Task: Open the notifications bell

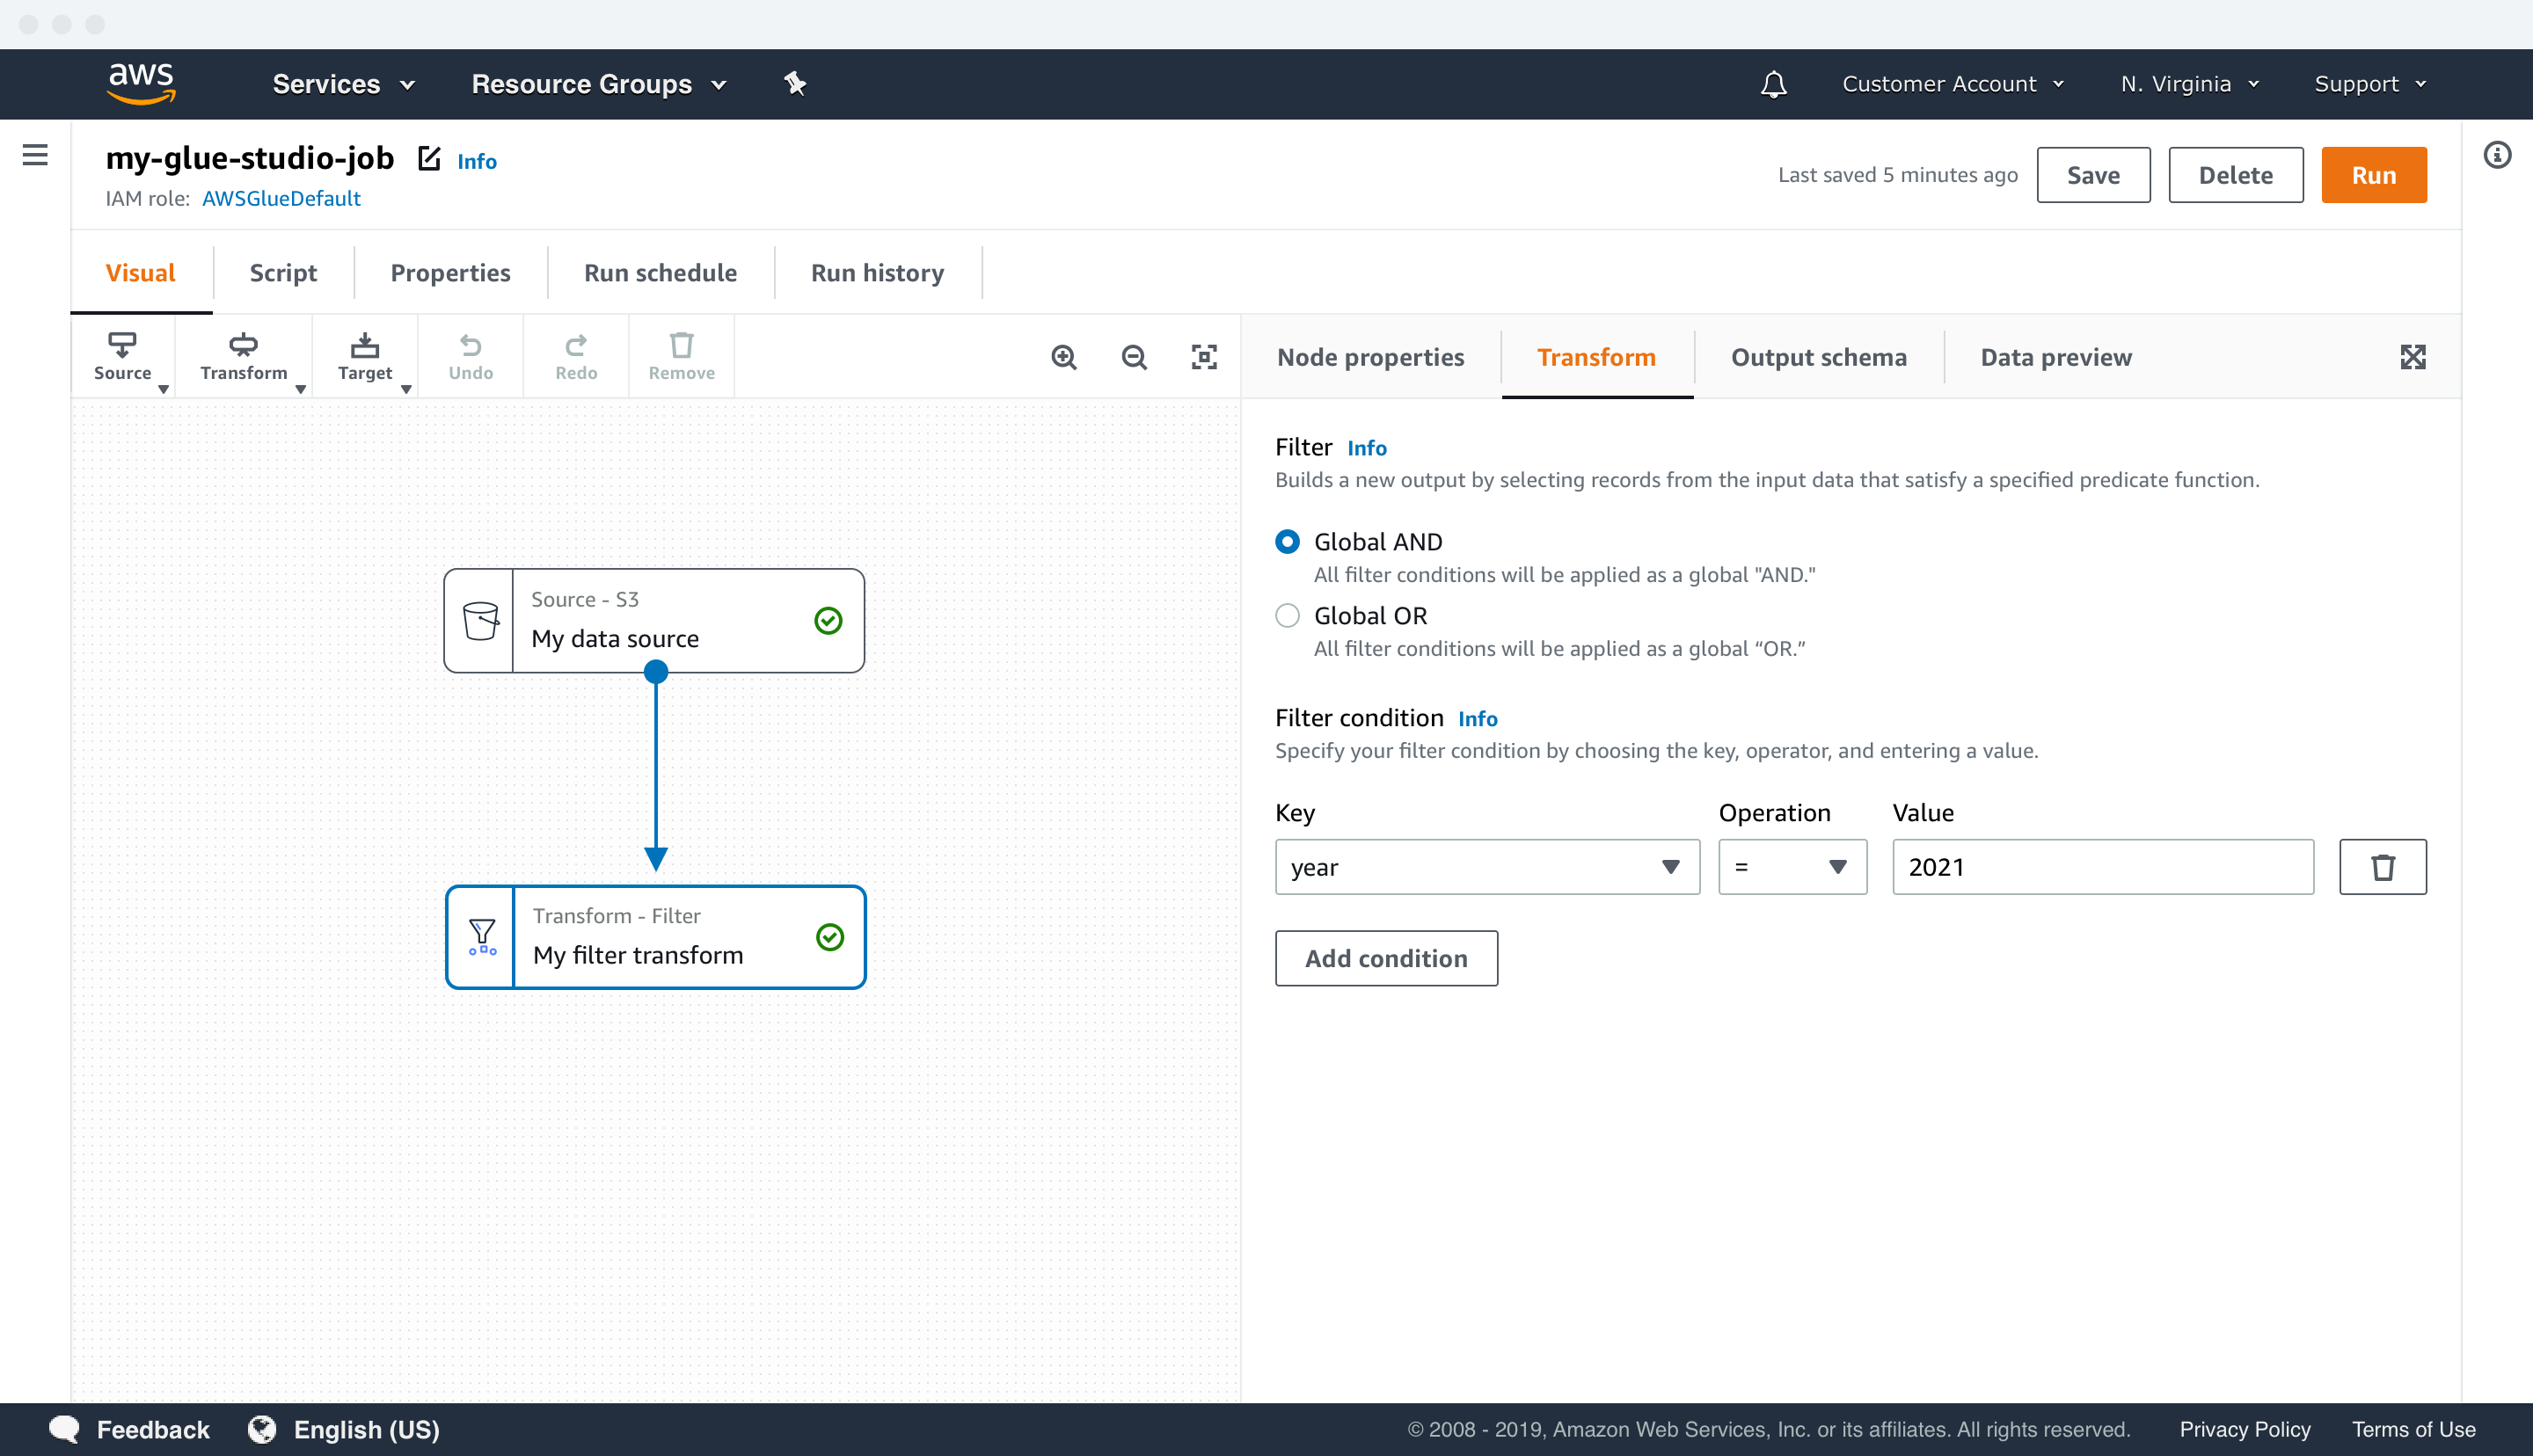Action: pos(1773,84)
